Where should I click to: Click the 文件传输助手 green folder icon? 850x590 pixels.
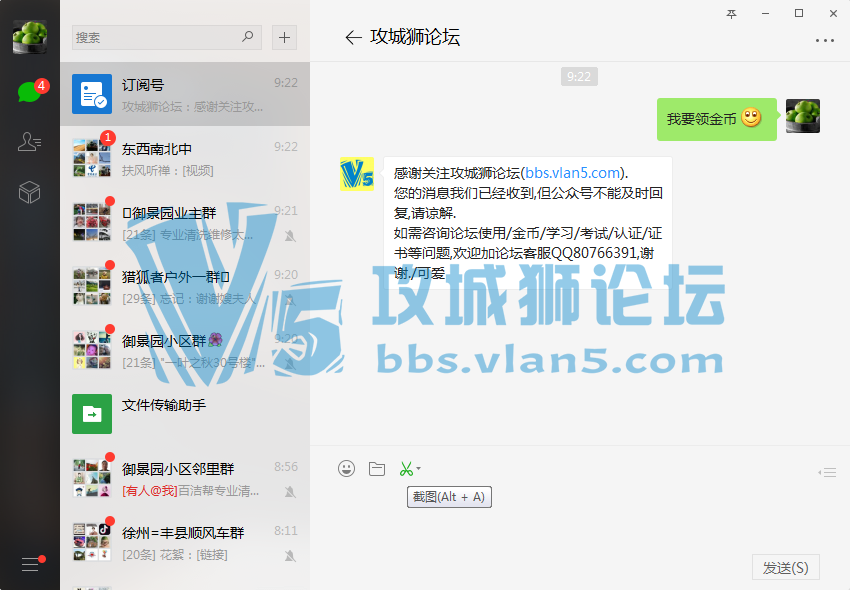(x=92, y=414)
